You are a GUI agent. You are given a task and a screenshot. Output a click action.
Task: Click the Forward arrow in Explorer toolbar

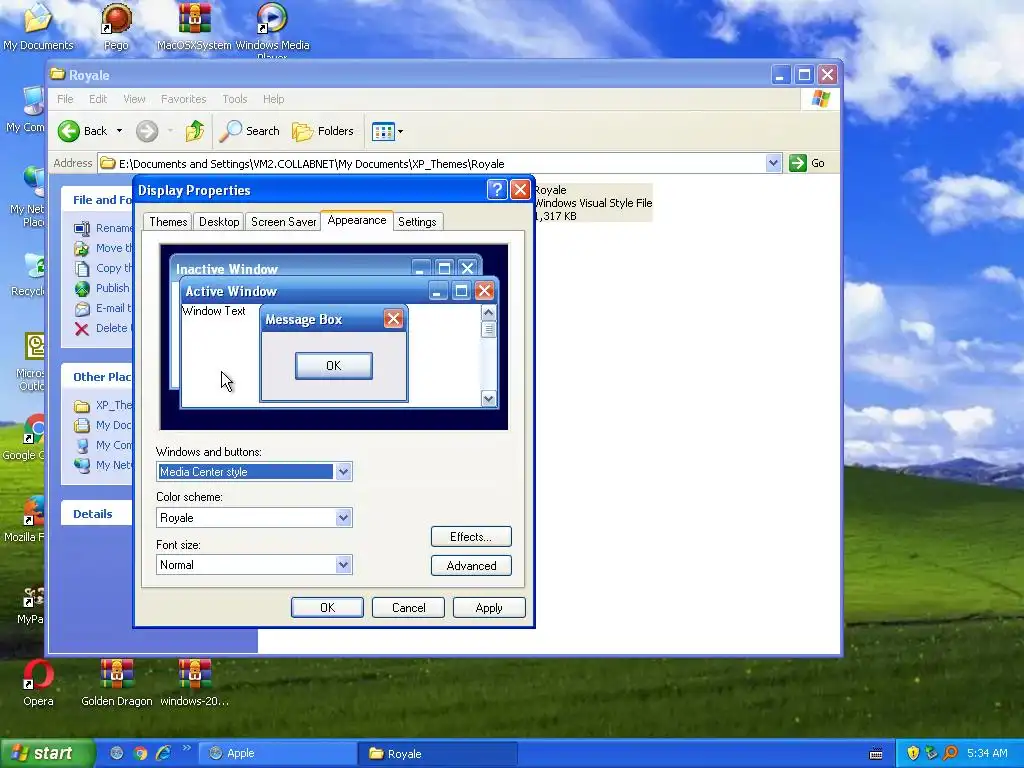click(x=147, y=131)
